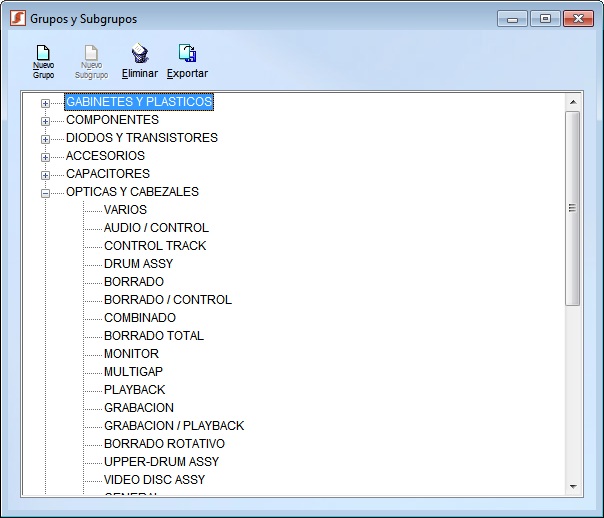604x518 pixels.
Task: Expand the GABINETES Y PLASTICOS group
Action: (45, 102)
